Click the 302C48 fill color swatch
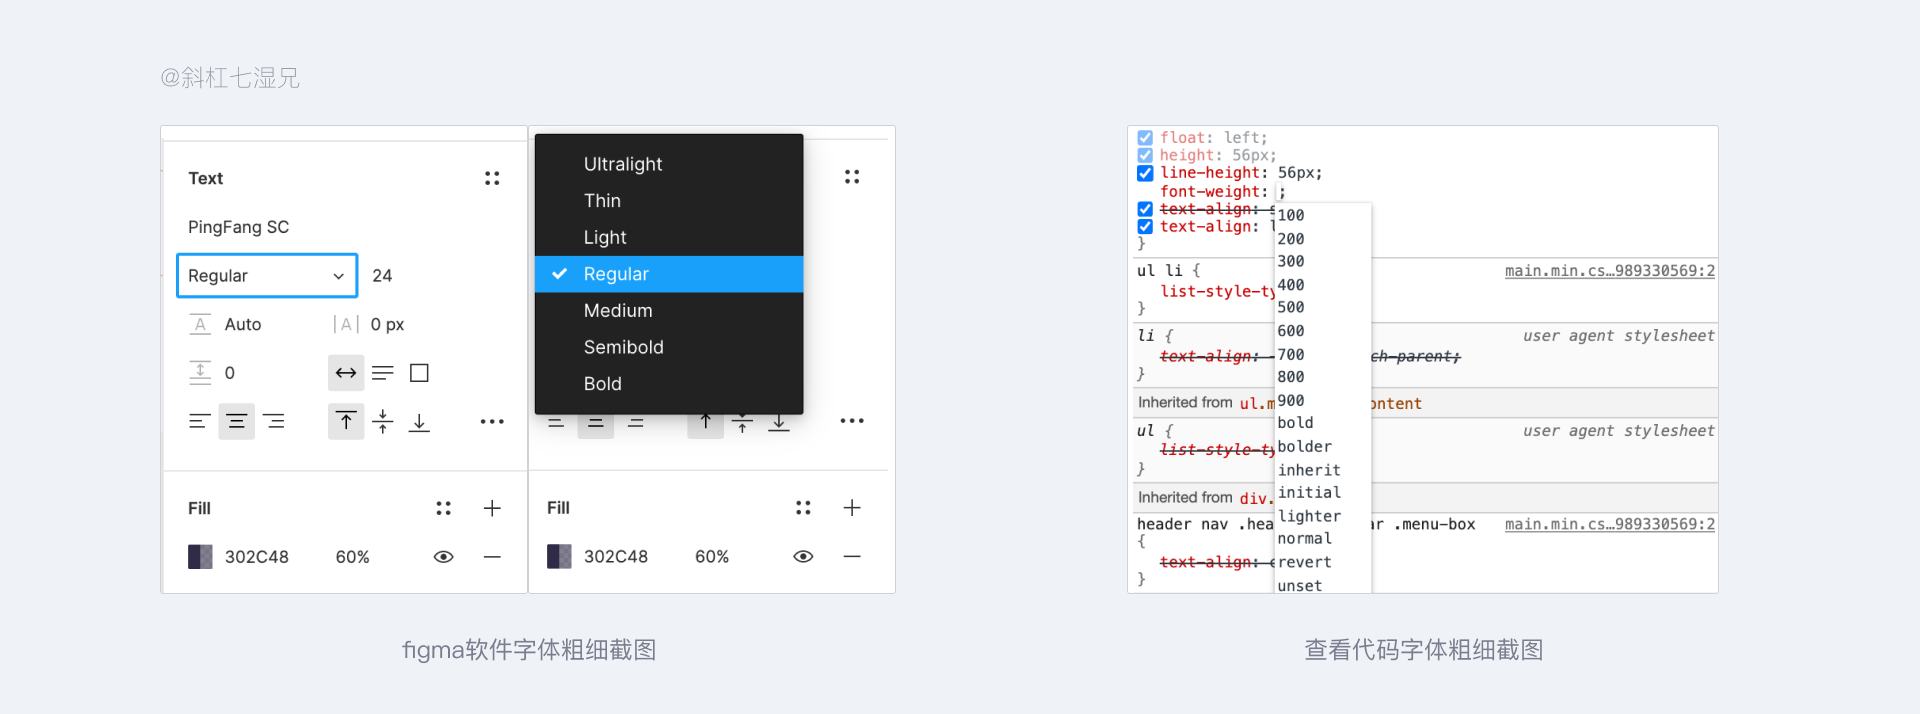Image resolution: width=1920 pixels, height=714 pixels. (x=200, y=557)
